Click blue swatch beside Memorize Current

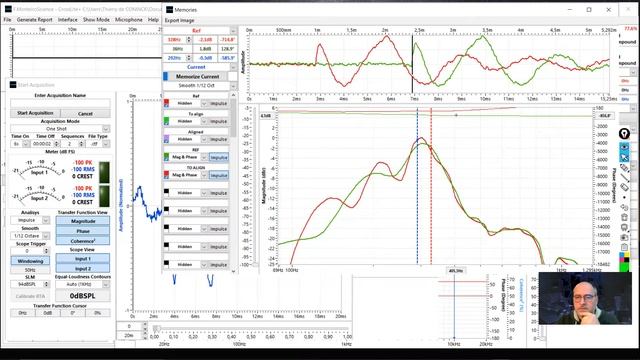165,76
